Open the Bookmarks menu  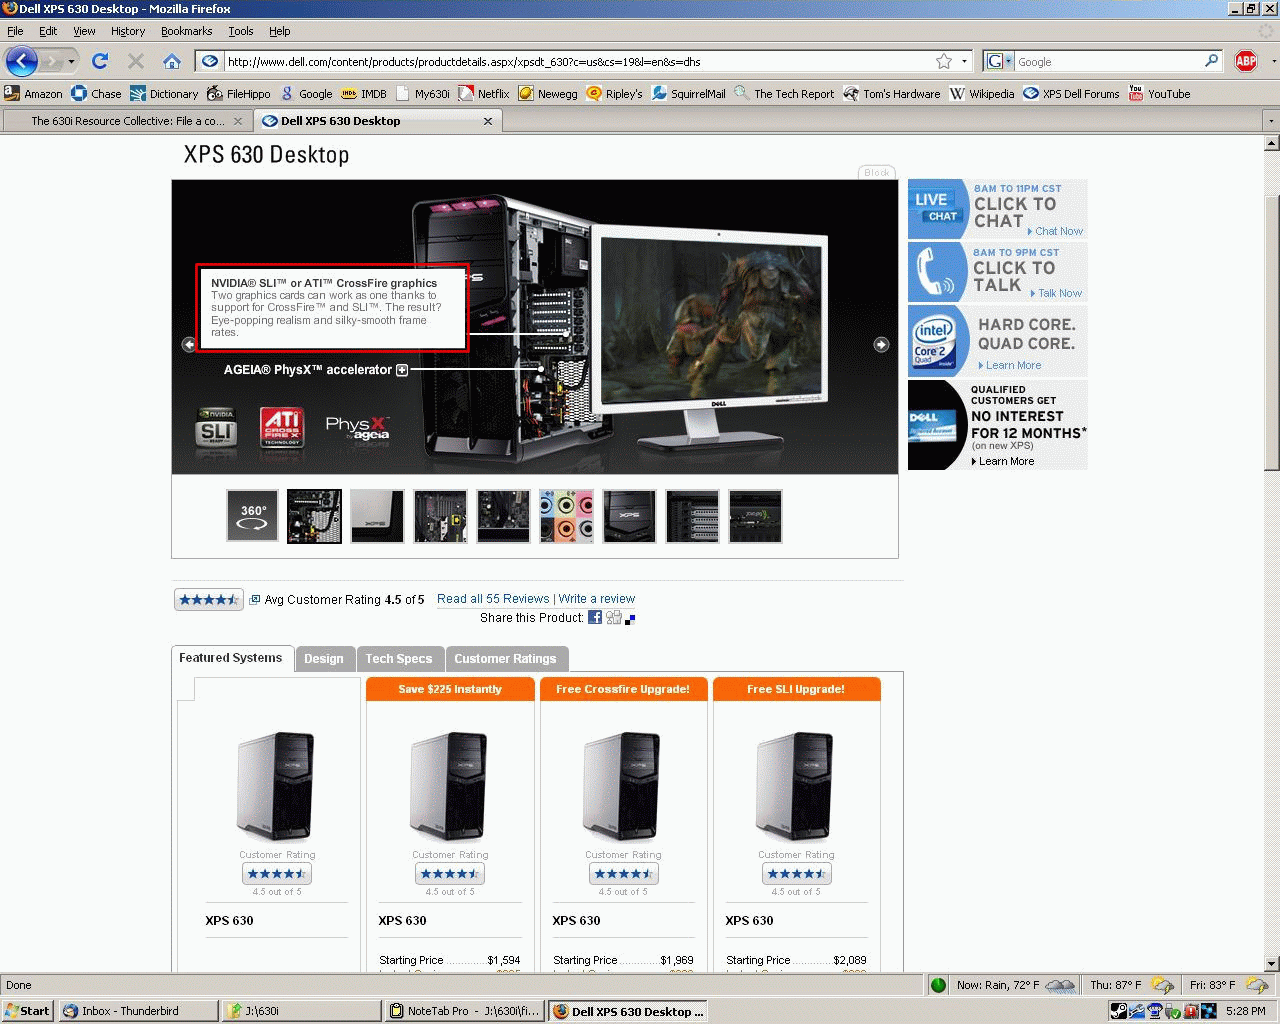click(x=187, y=31)
